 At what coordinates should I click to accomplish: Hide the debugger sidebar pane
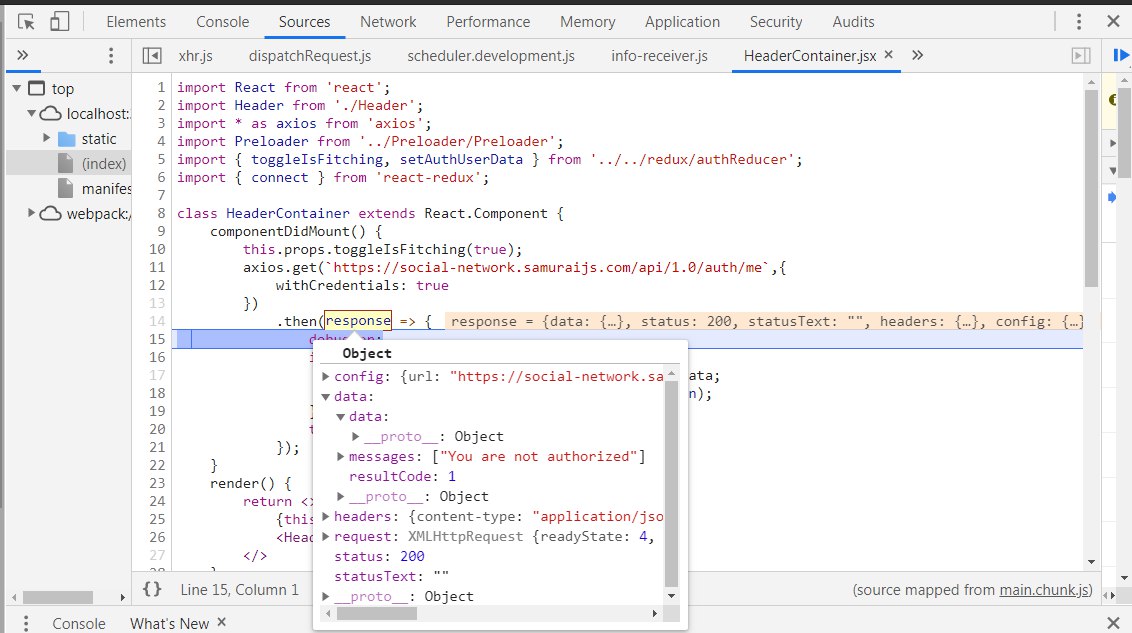click(x=1081, y=56)
